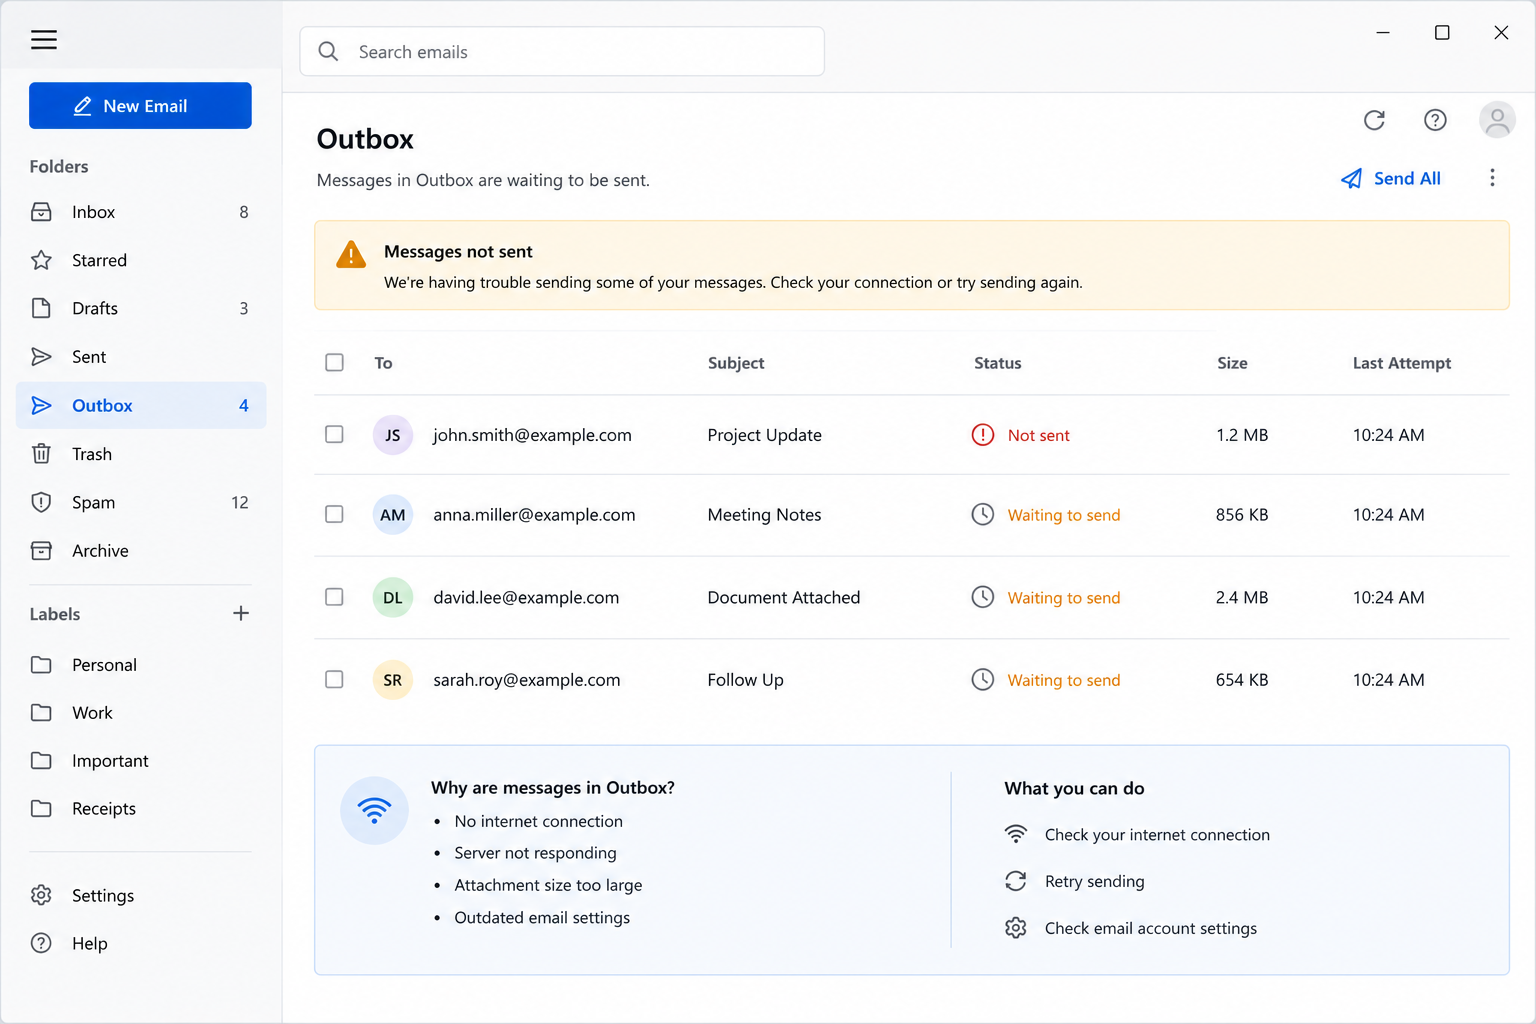Check the box for the john.smith message
Image resolution: width=1536 pixels, height=1024 pixels.
334,434
